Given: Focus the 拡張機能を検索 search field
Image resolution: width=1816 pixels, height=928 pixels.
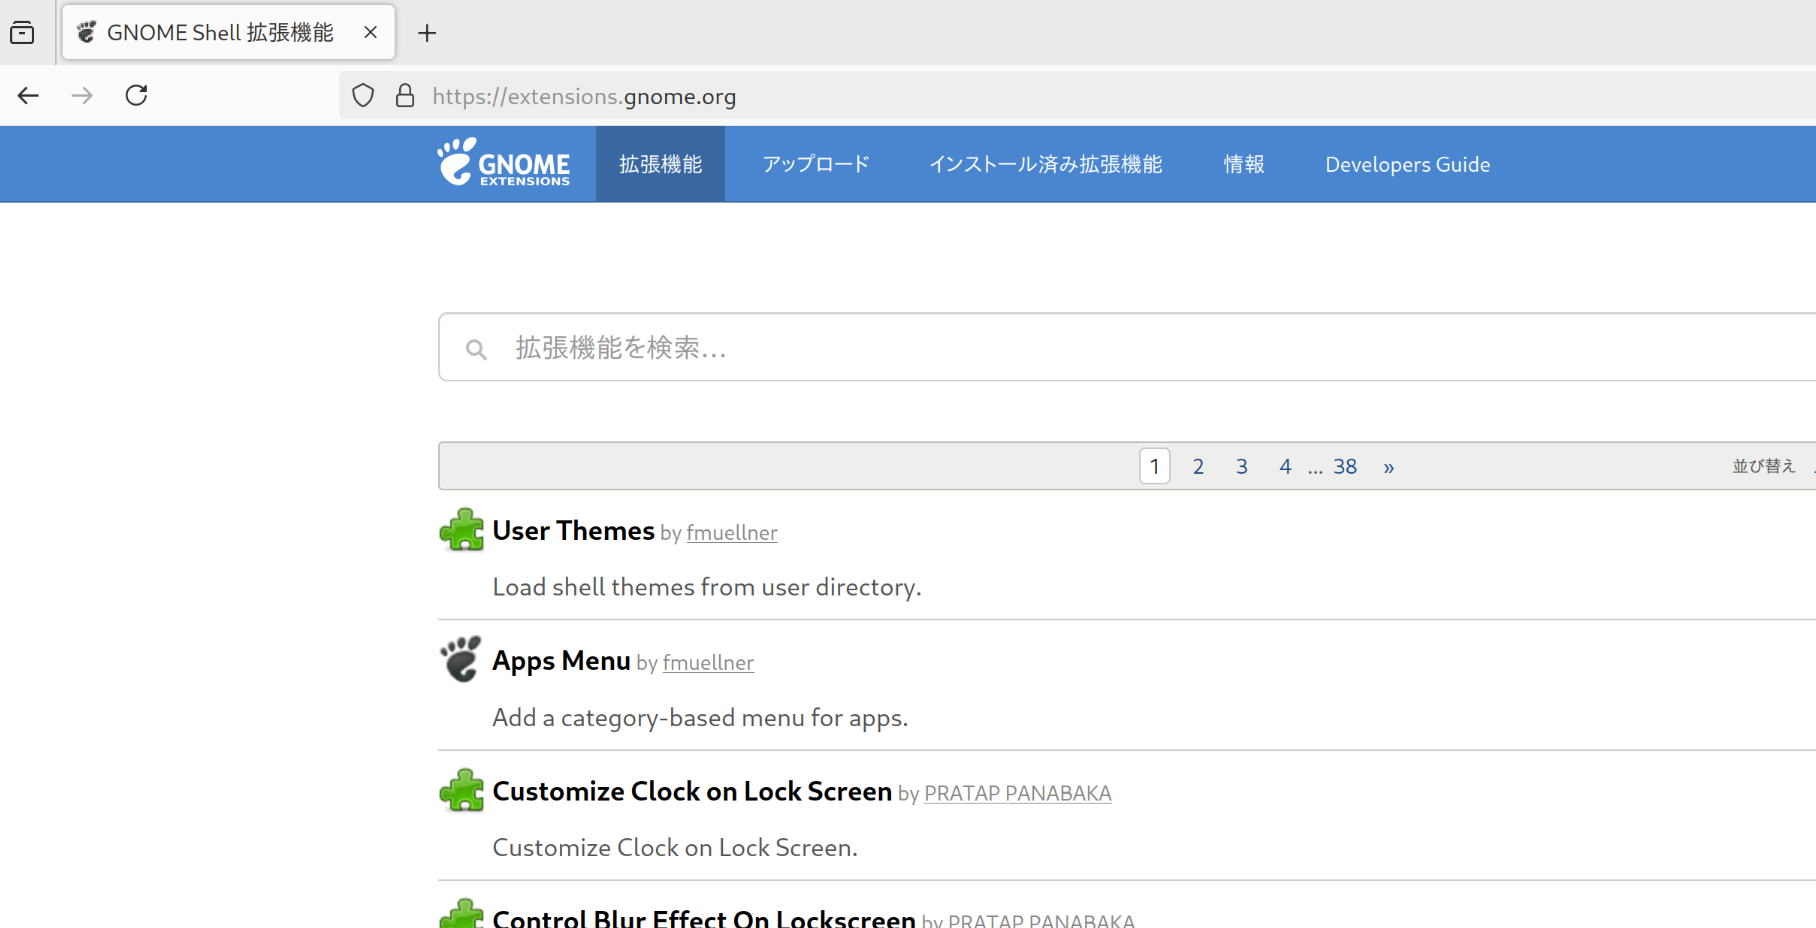Looking at the screenshot, I should (1127, 347).
